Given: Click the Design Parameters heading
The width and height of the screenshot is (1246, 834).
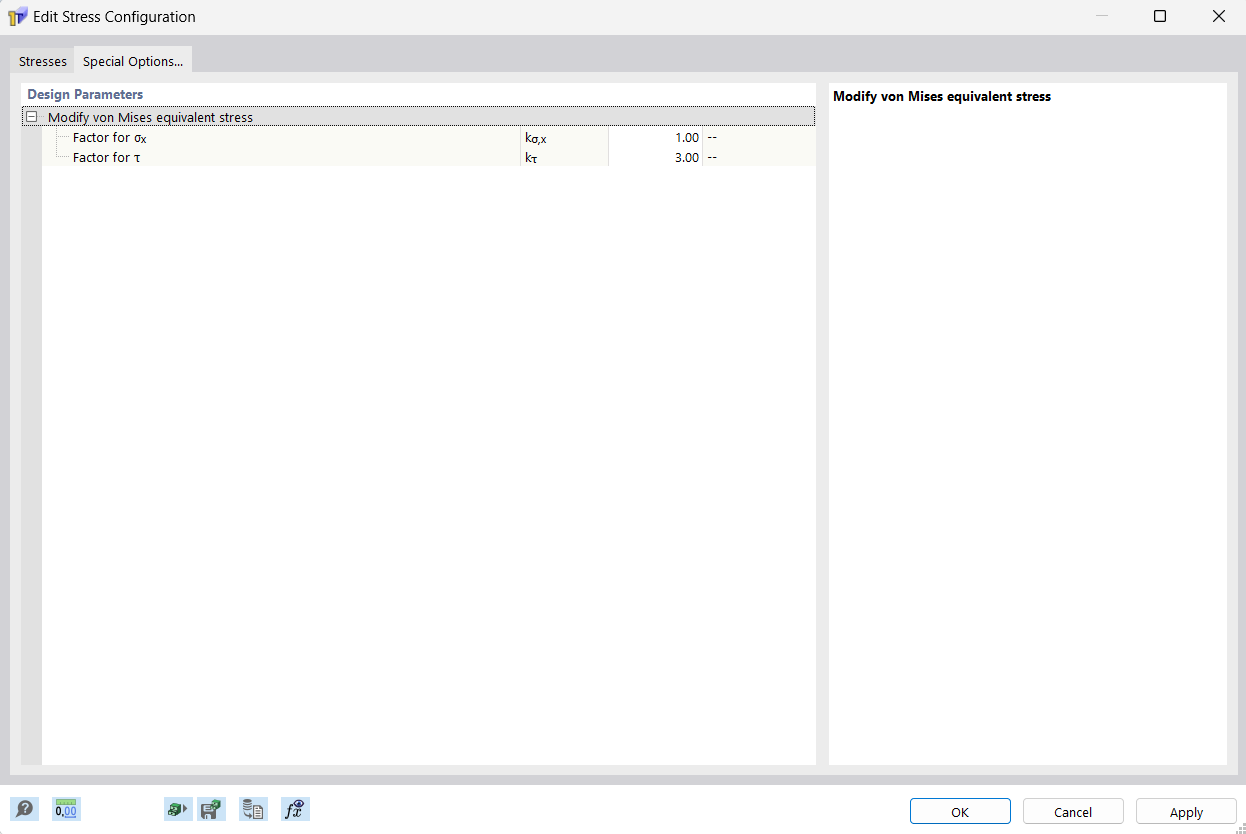Looking at the screenshot, I should click(85, 94).
